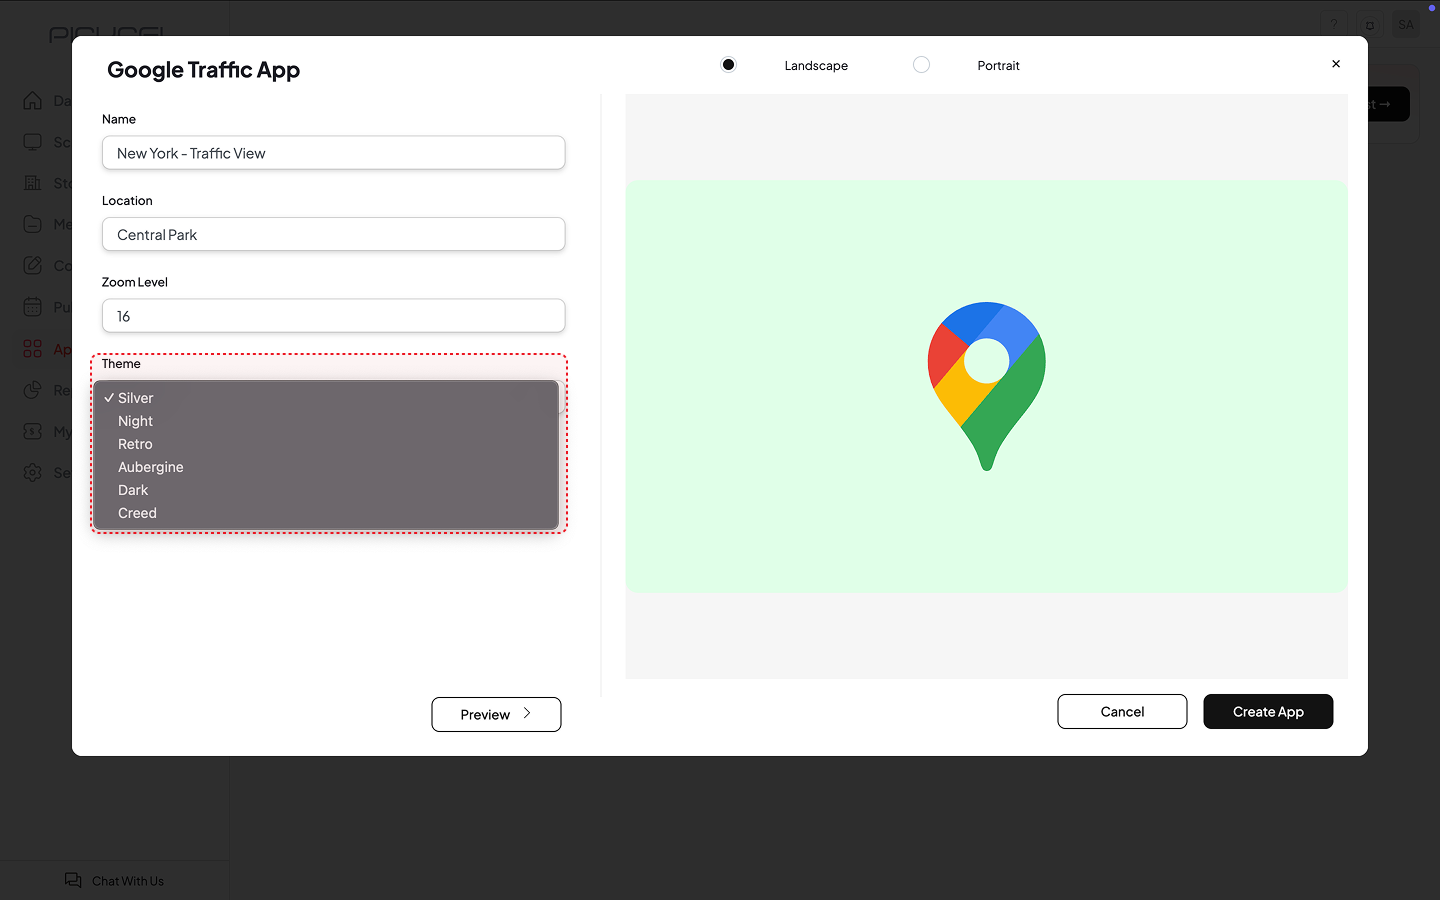The width and height of the screenshot is (1440, 900).
Task: Click the home Dashboard icon in the sidebar
Action: (33, 101)
